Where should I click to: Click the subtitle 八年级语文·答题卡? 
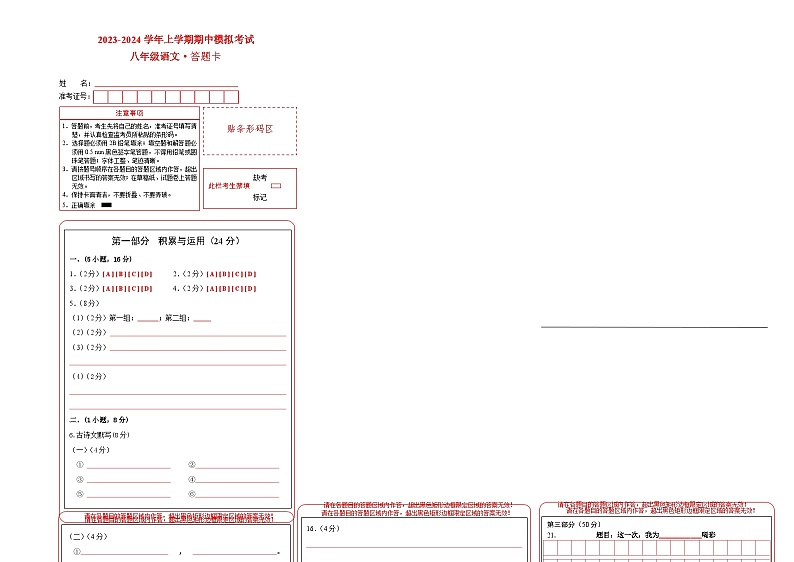[175, 56]
